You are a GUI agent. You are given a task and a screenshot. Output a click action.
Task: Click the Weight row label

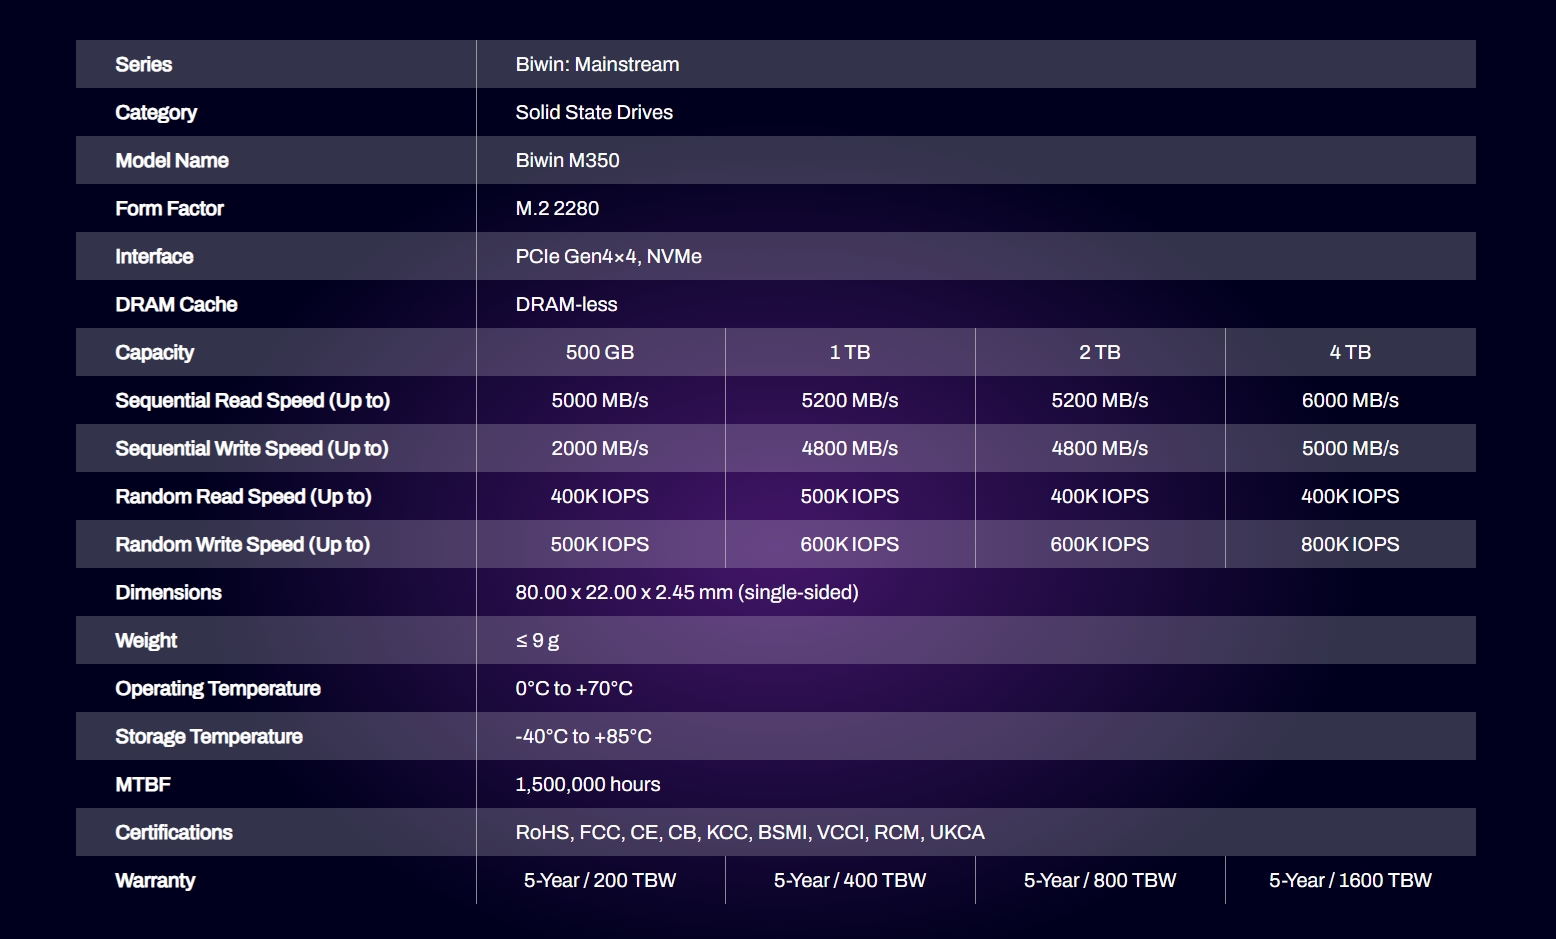coord(146,641)
